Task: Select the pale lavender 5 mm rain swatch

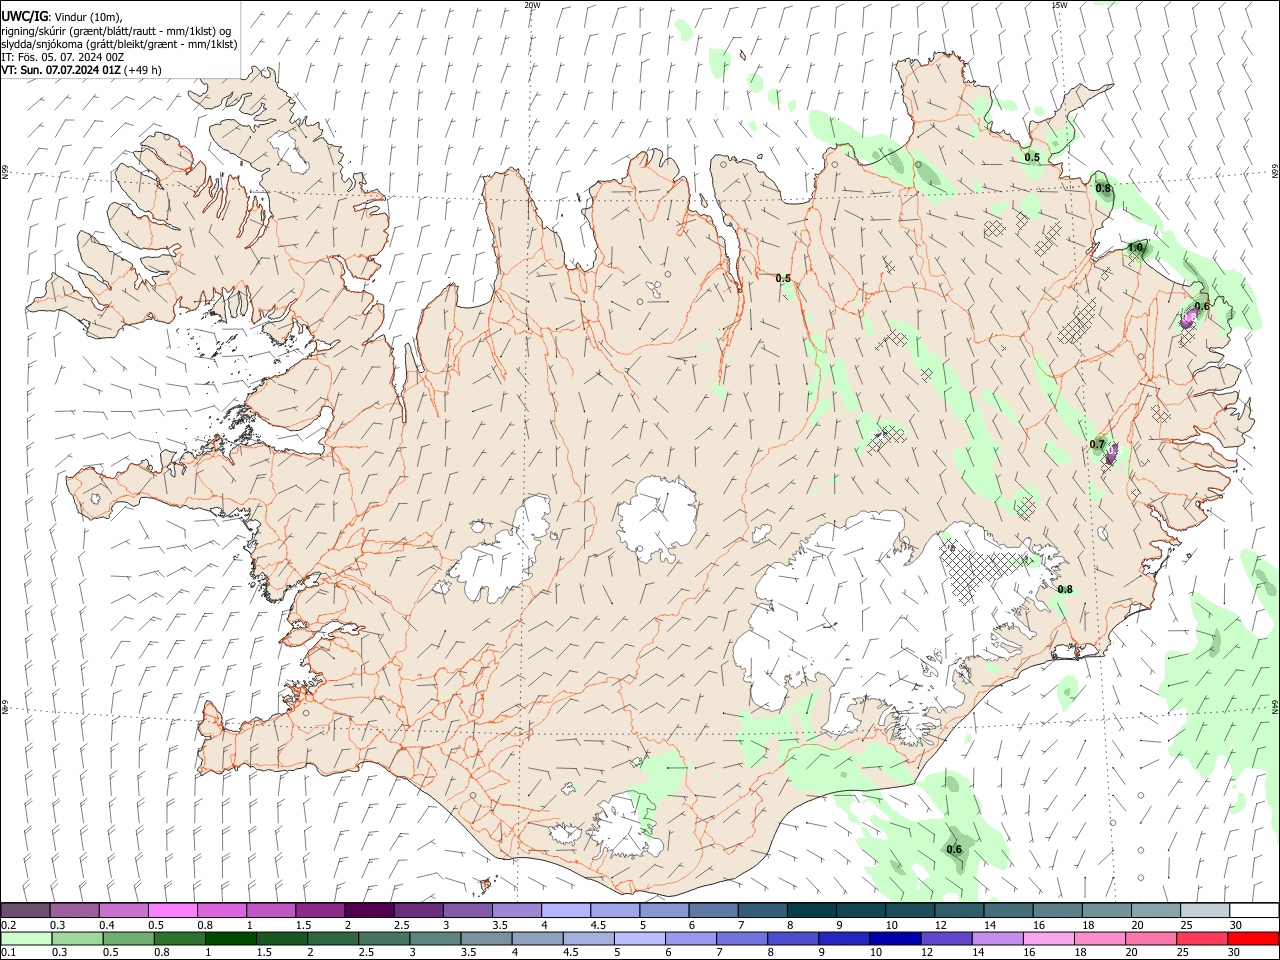Action: tap(639, 938)
